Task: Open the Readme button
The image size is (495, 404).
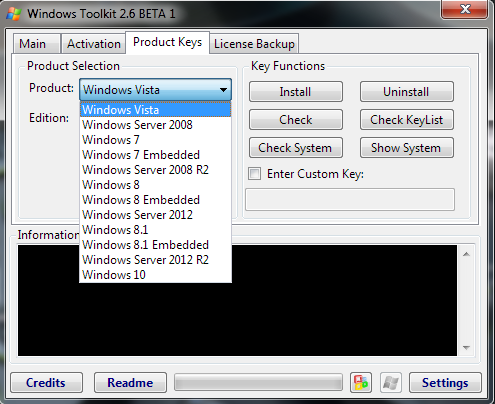Action: coord(130,383)
